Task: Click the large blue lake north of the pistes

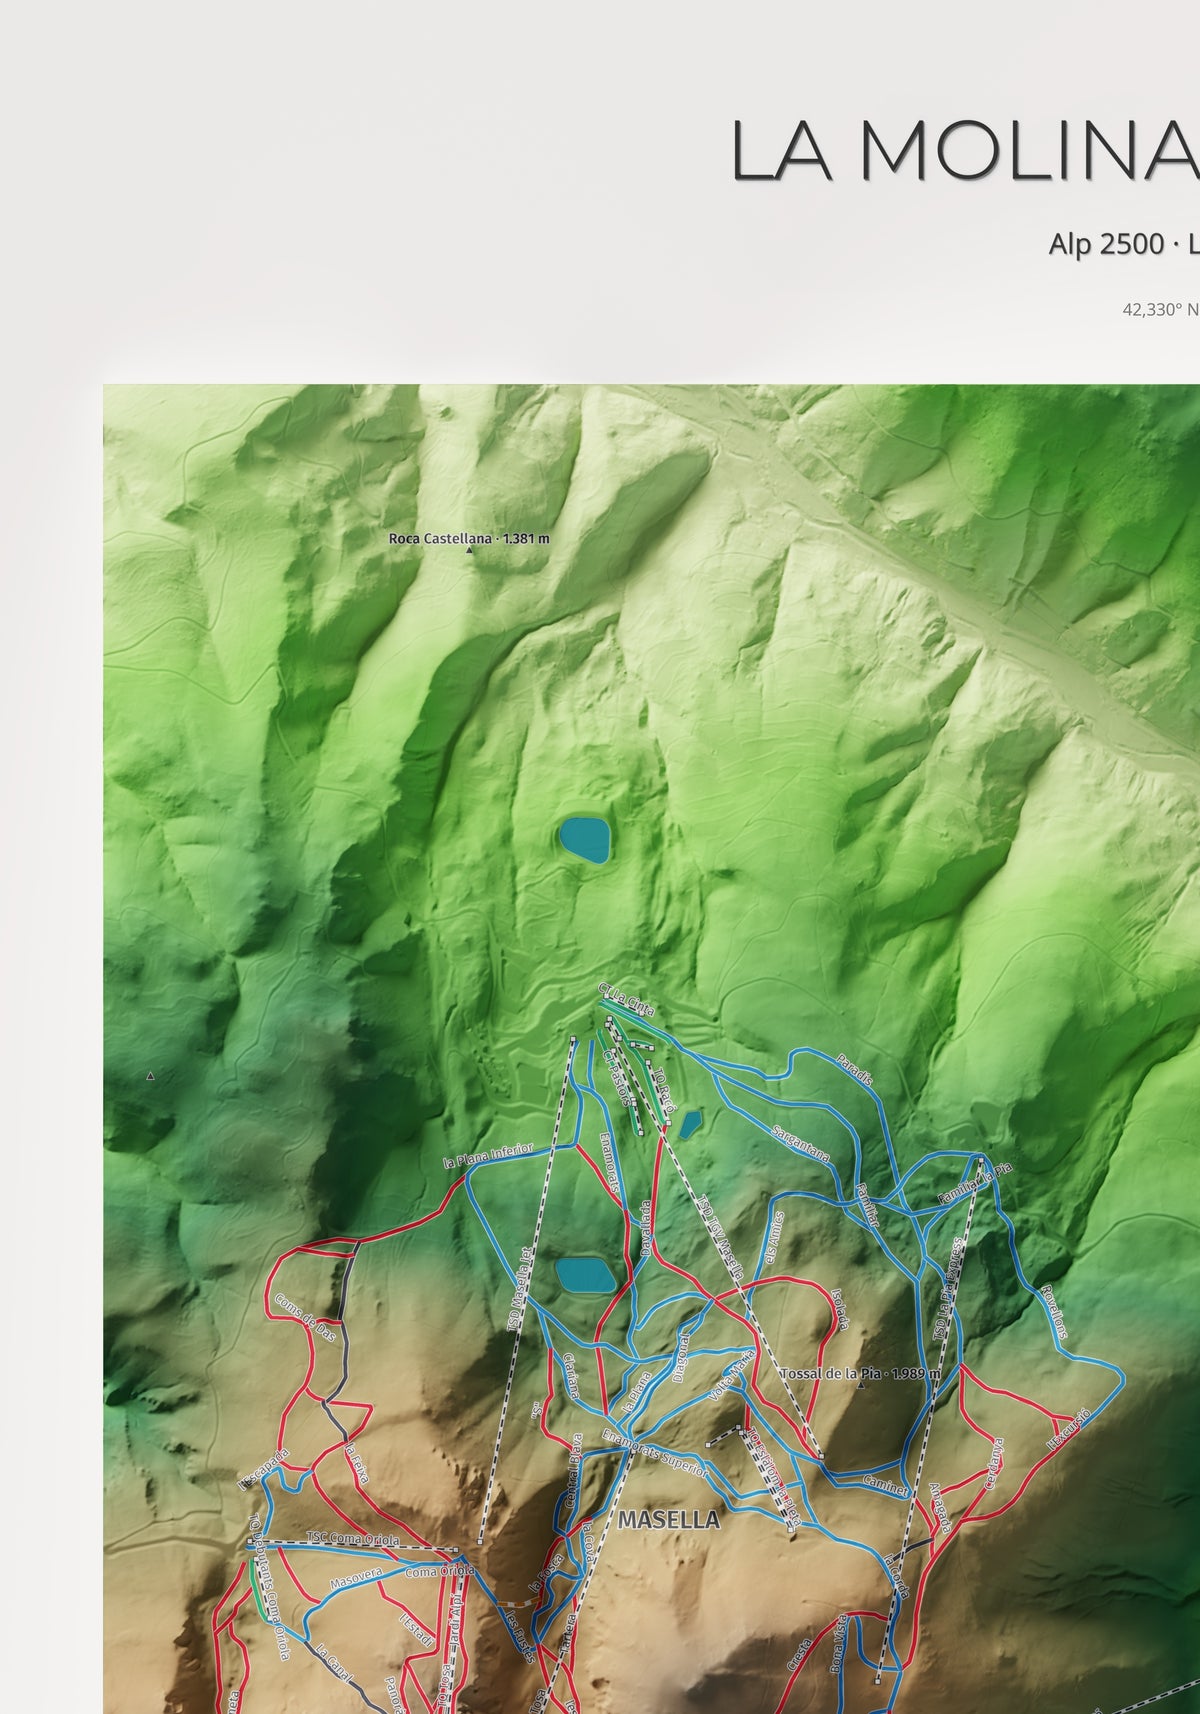Action: (585, 840)
